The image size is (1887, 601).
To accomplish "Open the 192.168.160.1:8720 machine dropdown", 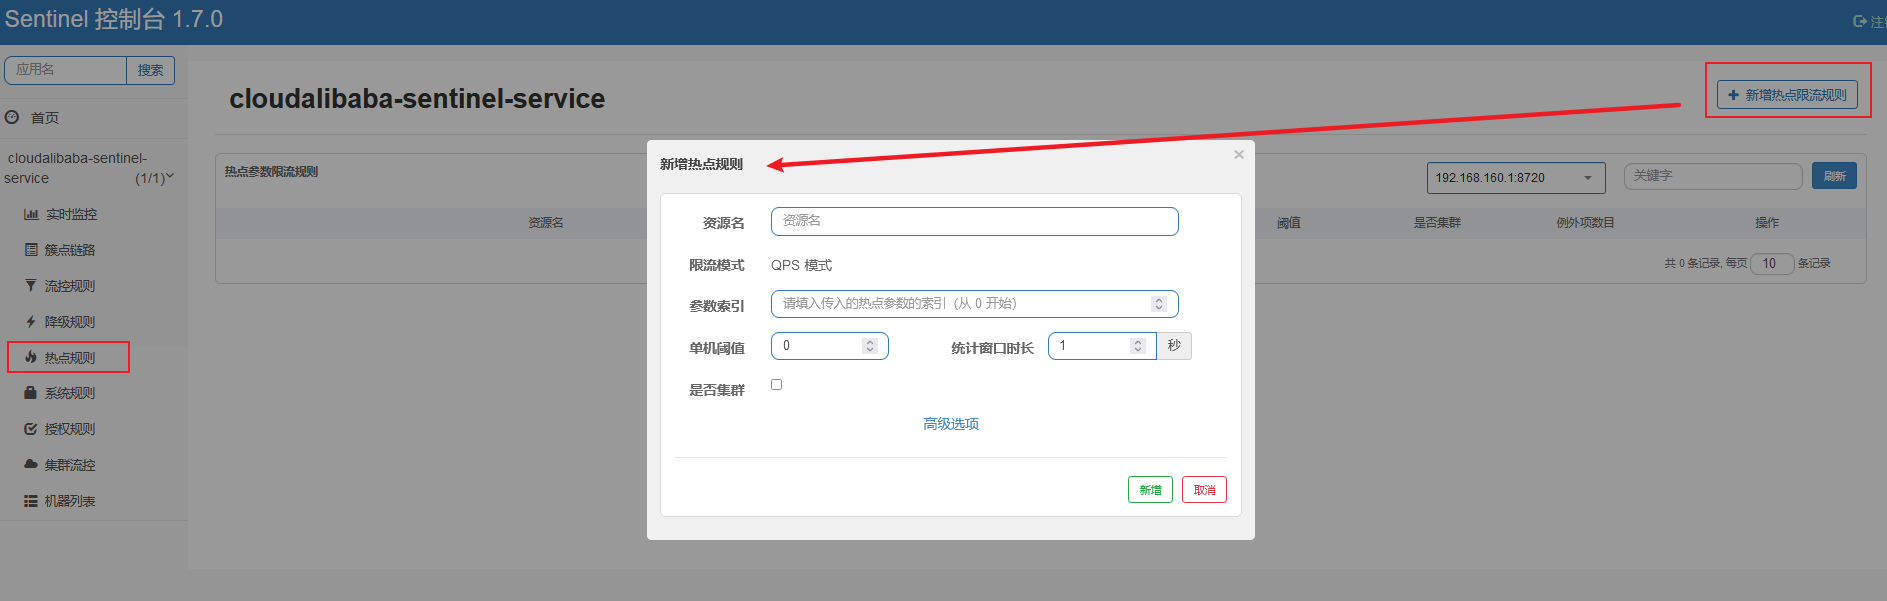I will pyautogui.click(x=1515, y=178).
